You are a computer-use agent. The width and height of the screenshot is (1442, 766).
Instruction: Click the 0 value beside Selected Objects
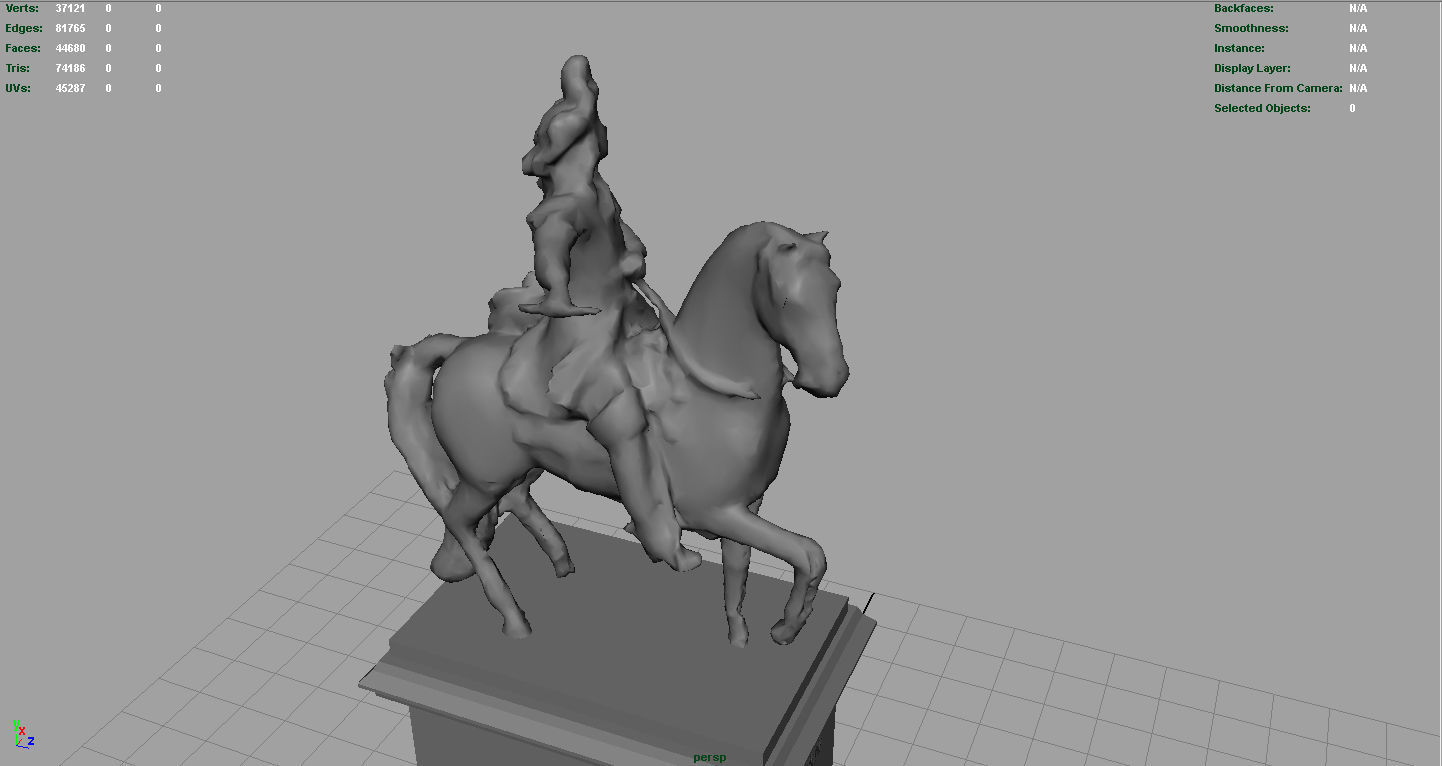(1352, 108)
